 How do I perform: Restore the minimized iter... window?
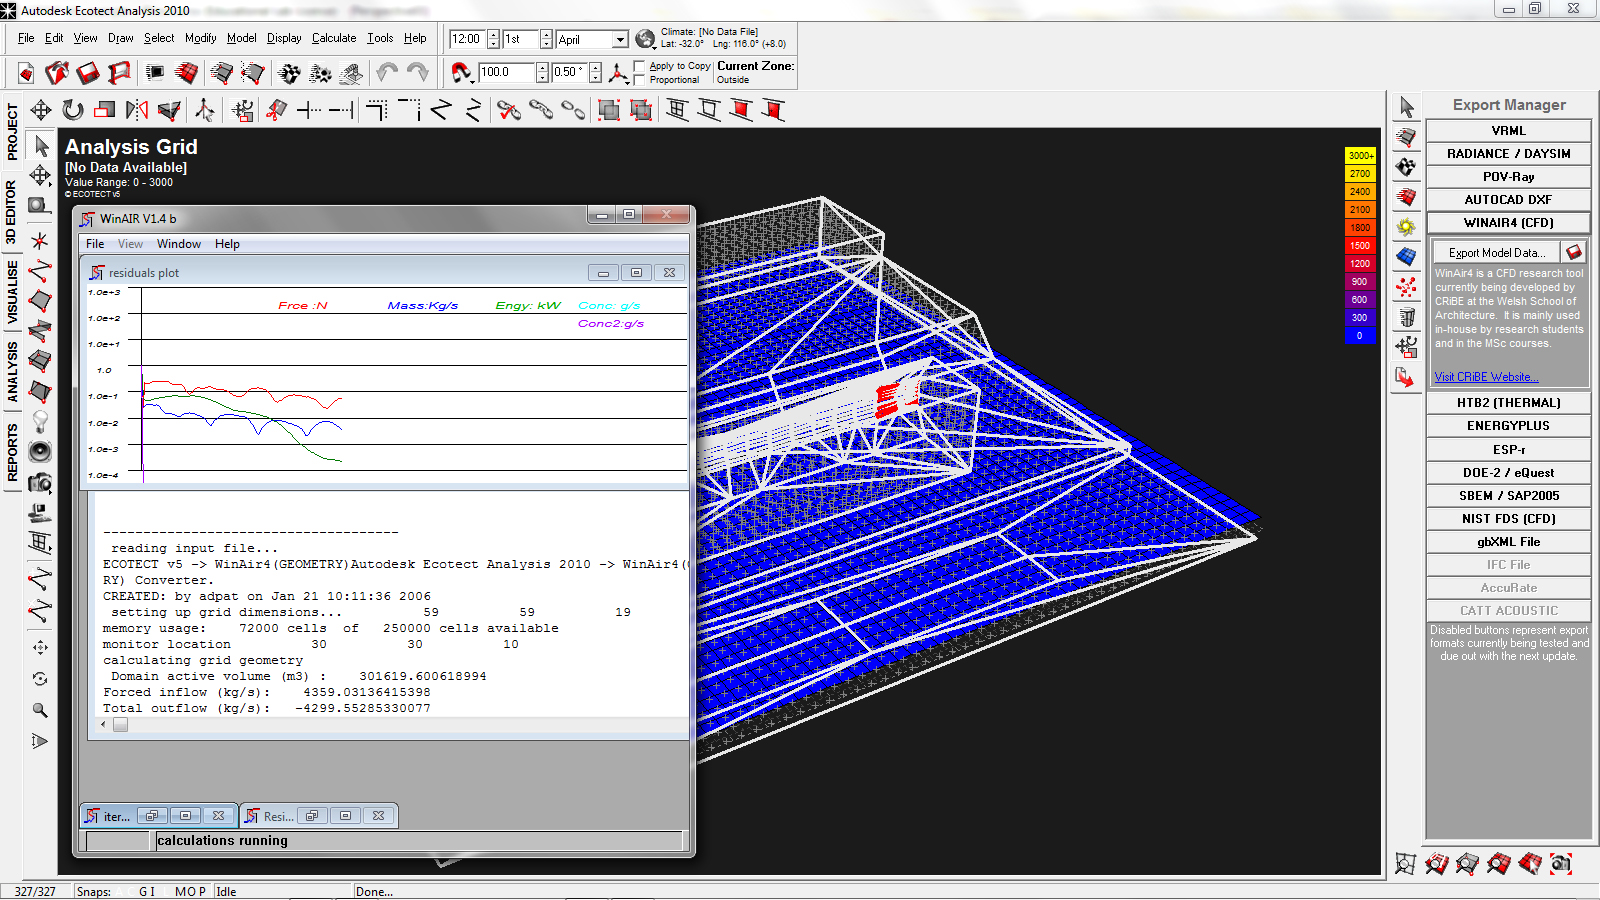[152, 816]
